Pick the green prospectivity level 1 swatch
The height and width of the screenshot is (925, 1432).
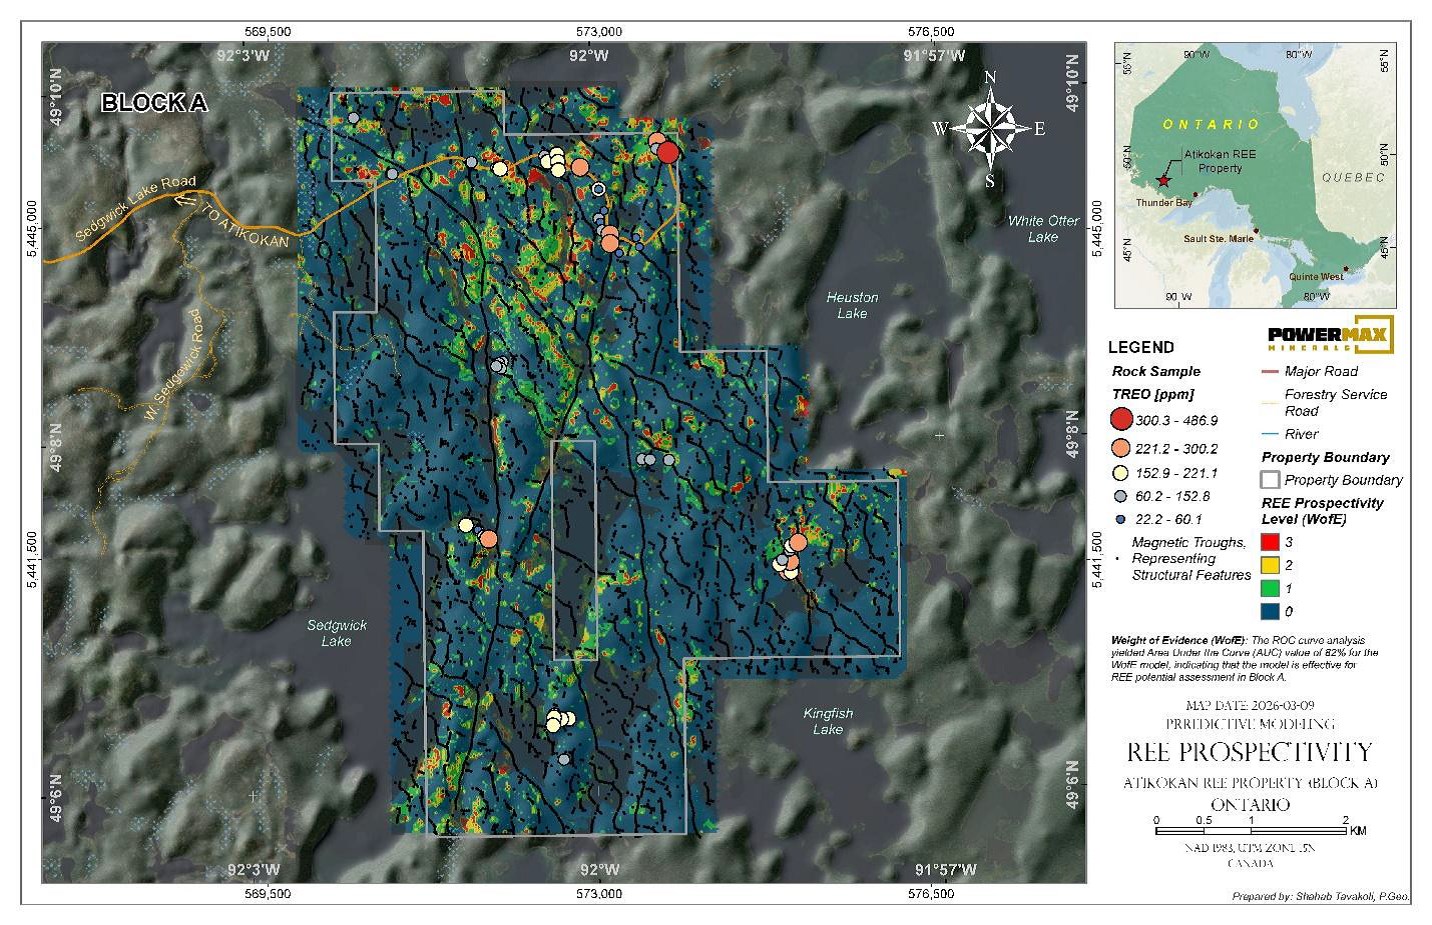[x=1269, y=588]
